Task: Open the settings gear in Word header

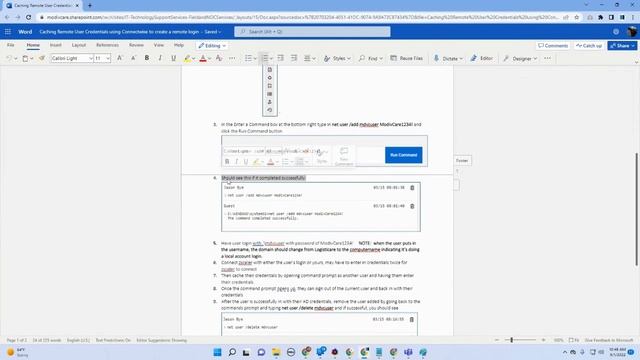Action: tap(616, 31)
